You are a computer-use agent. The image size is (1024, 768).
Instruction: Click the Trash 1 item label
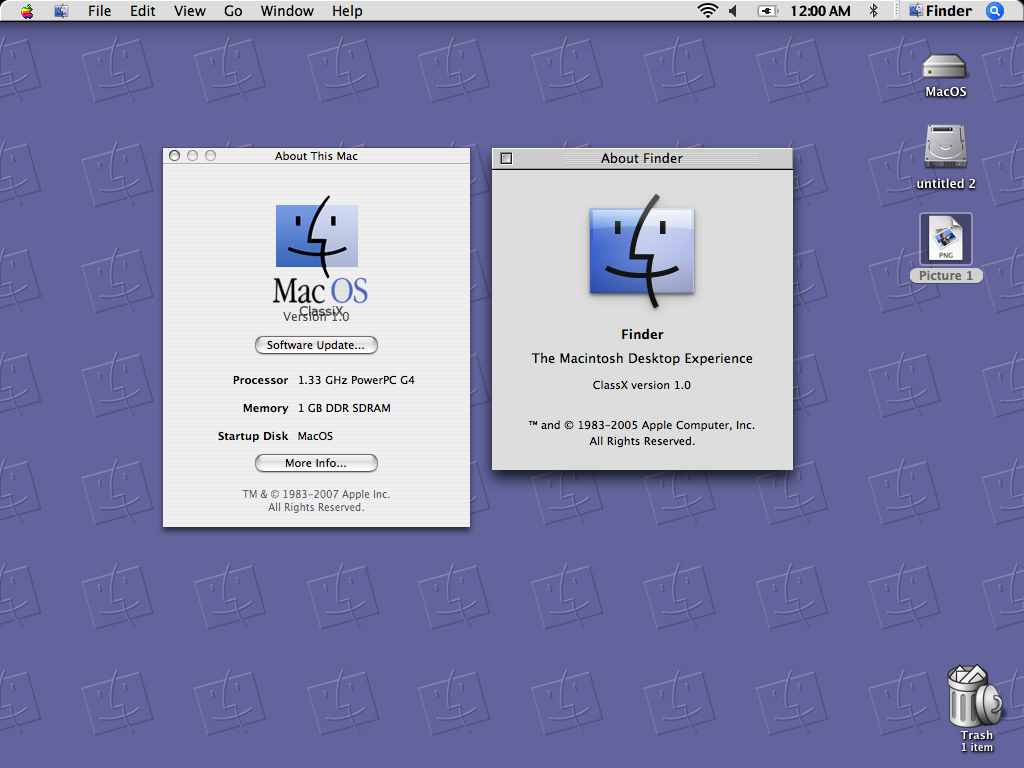(976, 741)
